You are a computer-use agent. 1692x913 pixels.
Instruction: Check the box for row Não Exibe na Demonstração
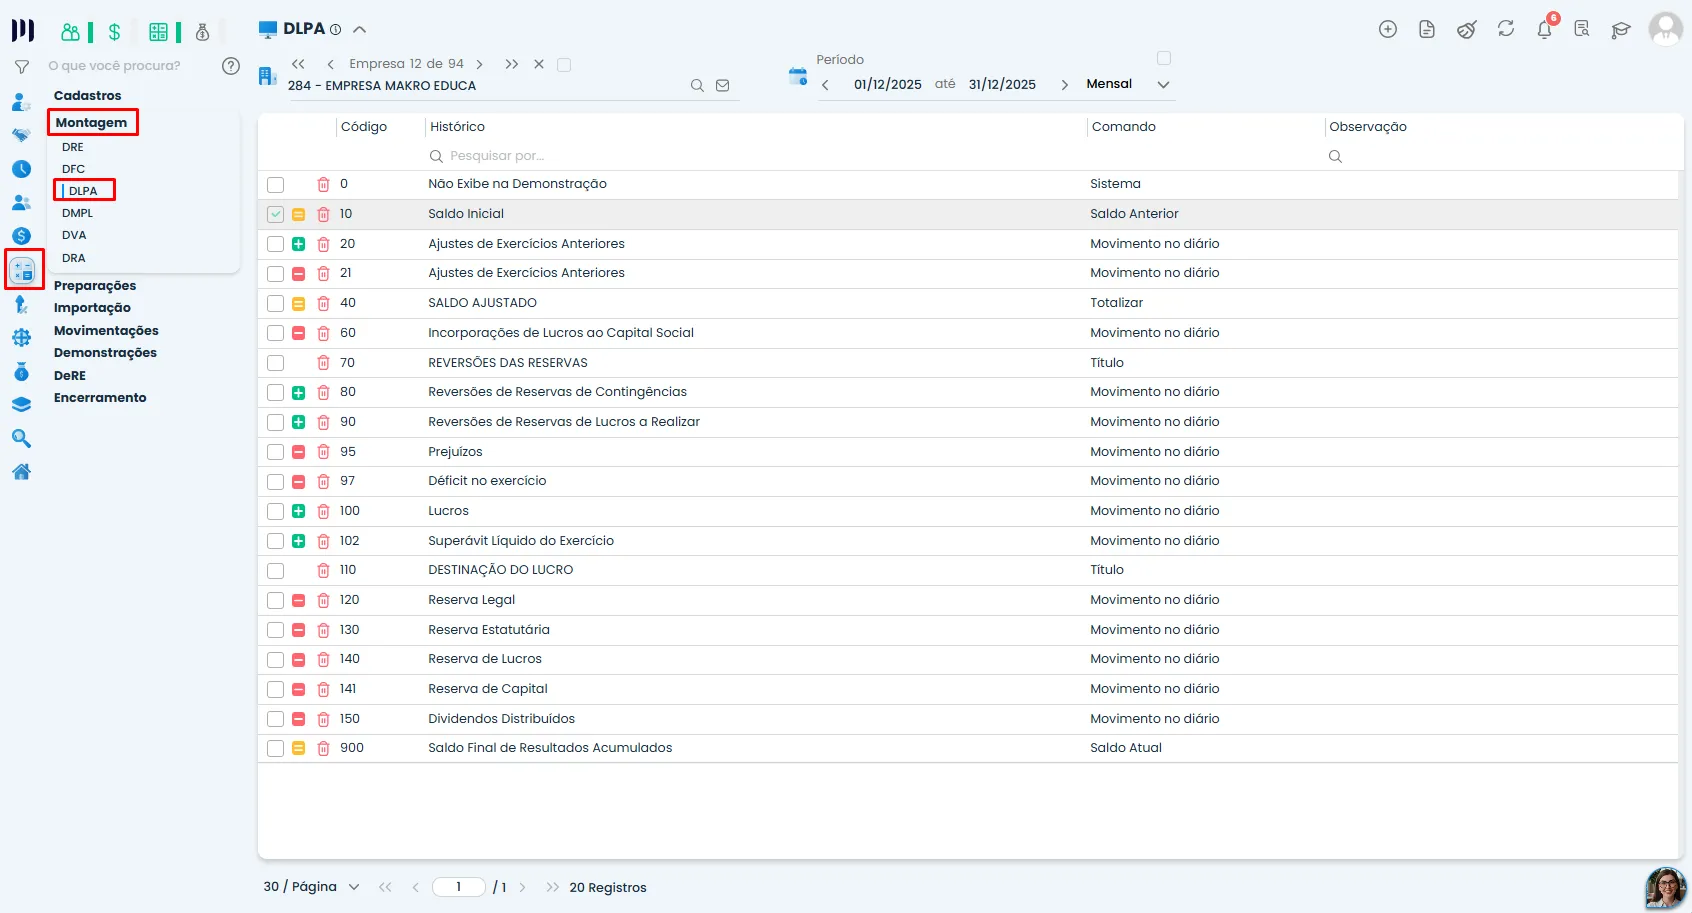pyautogui.click(x=276, y=185)
